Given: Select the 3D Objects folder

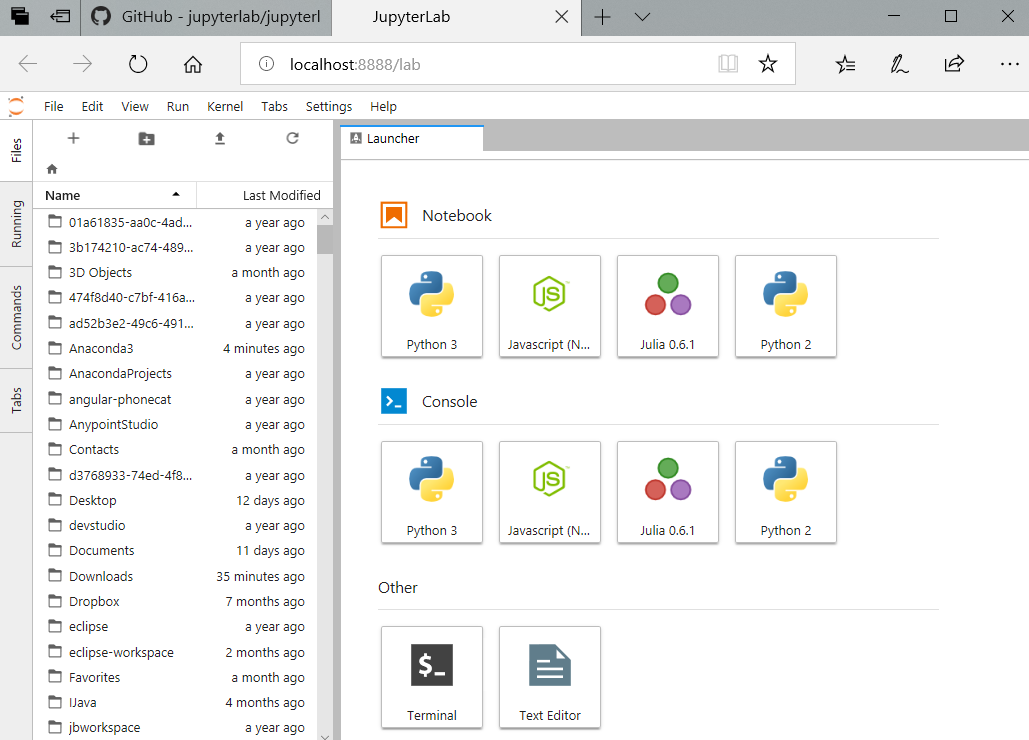Looking at the screenshot, I should click(x=177, y=272).
